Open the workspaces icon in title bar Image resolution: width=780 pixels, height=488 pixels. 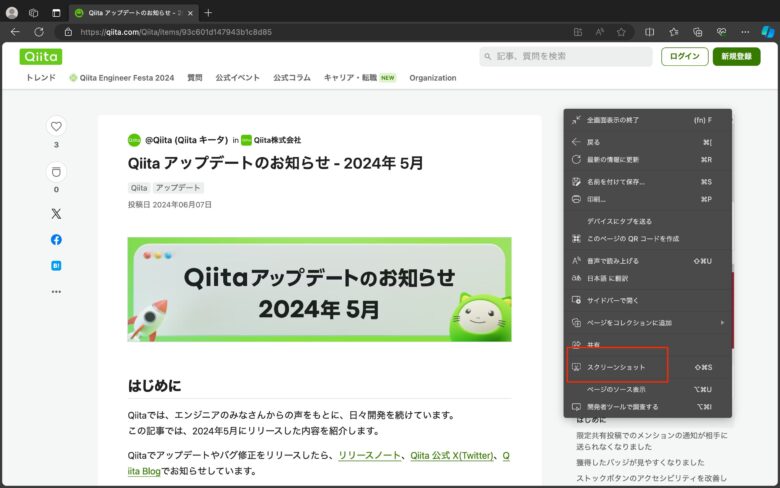point(33,13)
